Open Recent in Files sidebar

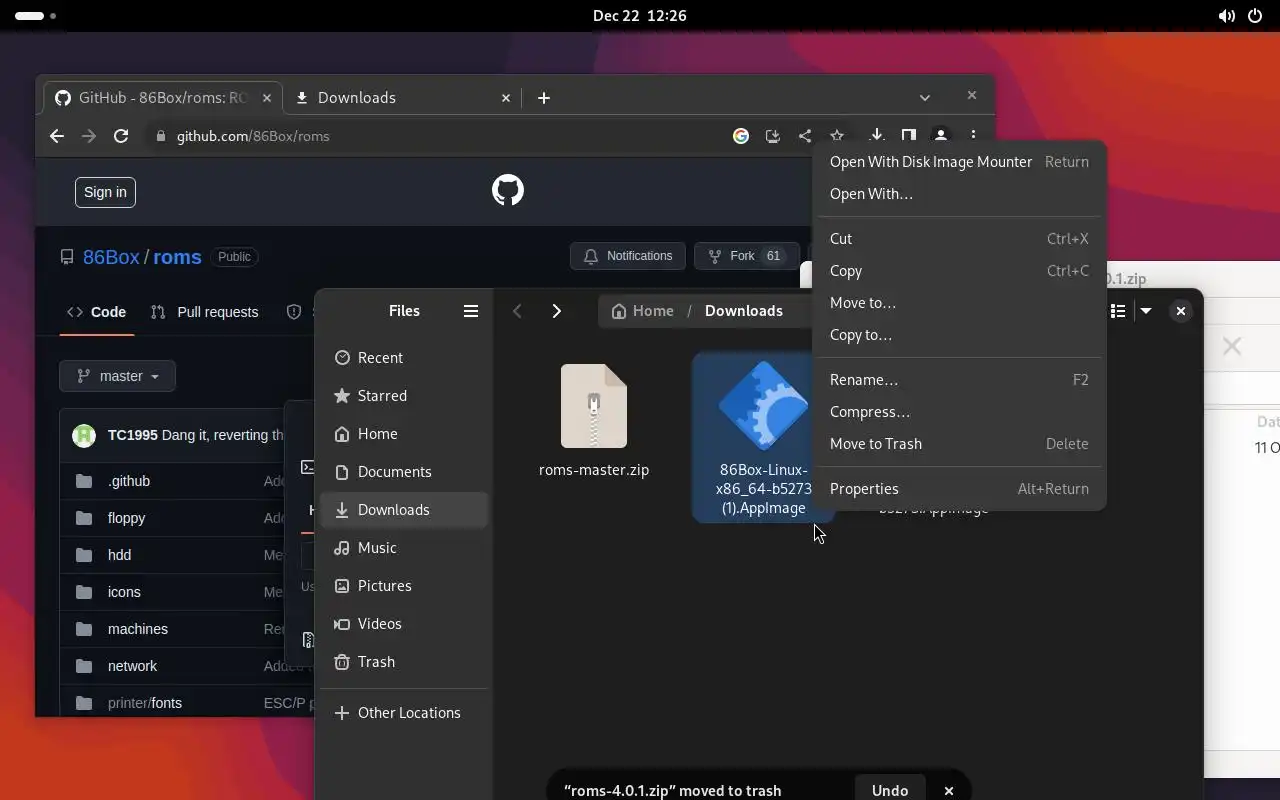tap(404, 358)
